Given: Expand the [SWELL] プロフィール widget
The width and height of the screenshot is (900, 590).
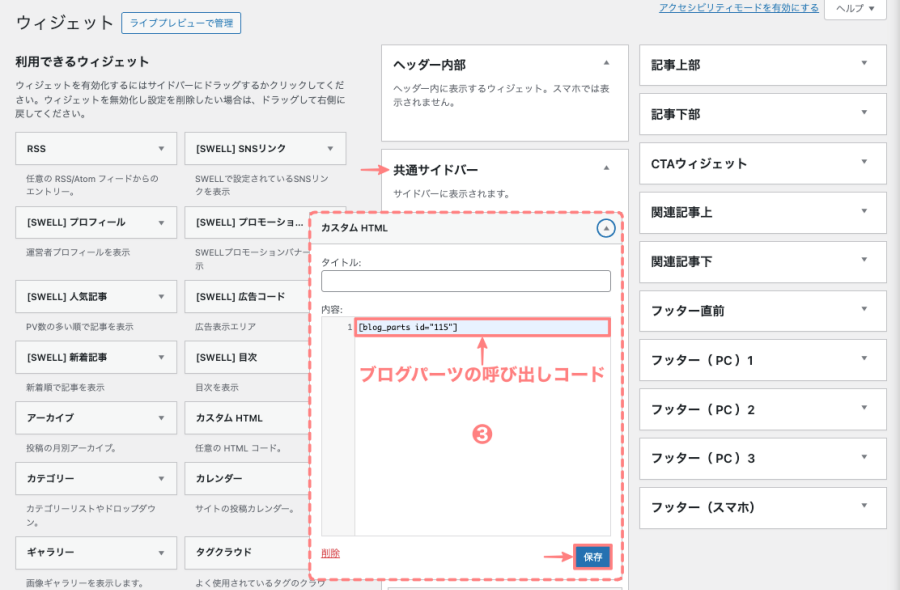Looking at the screenshot, I should [160, 222].
